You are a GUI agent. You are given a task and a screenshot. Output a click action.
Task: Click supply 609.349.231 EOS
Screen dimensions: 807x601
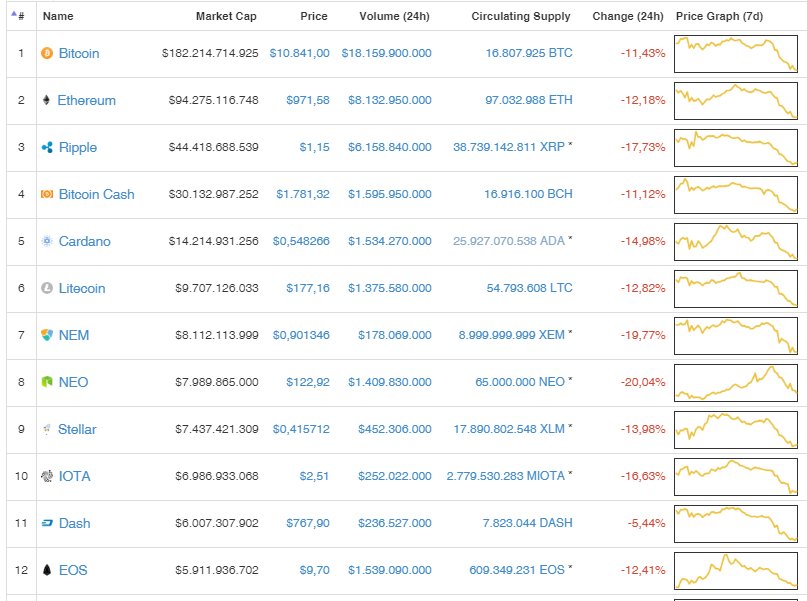[x=517, y=570]
